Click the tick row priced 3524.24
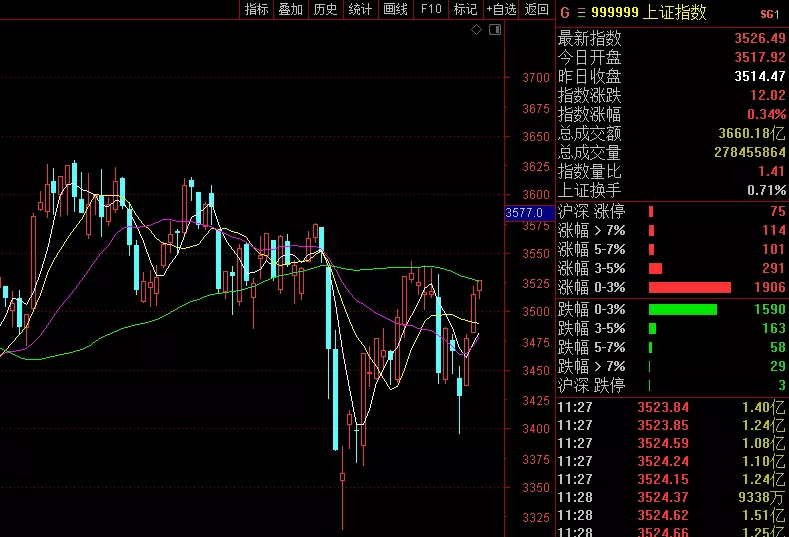 tap(672, 462)
